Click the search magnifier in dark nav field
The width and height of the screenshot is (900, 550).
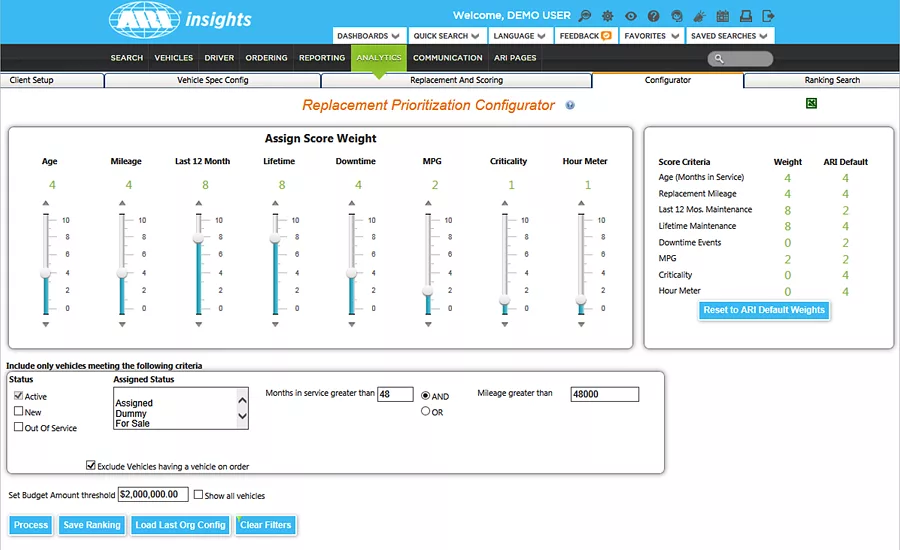point(719,59)
